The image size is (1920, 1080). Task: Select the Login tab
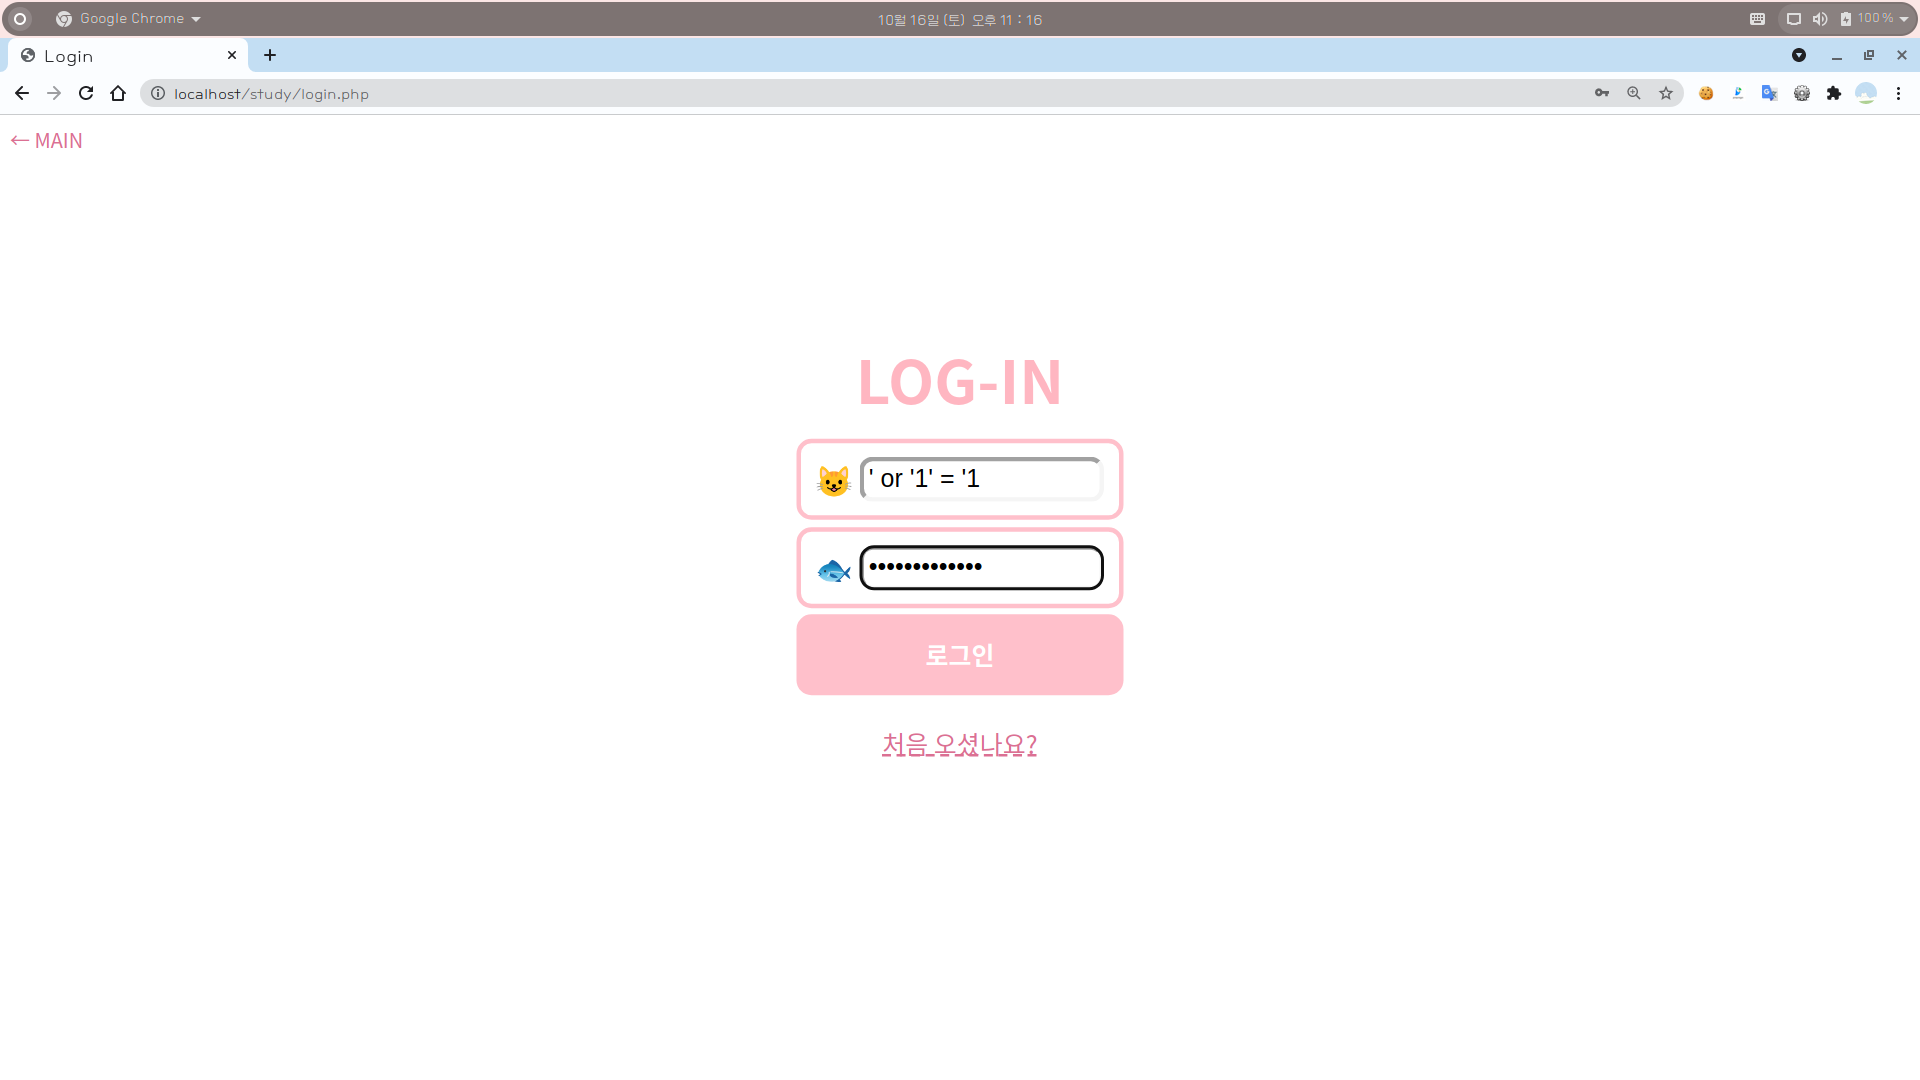coord(128,56)
